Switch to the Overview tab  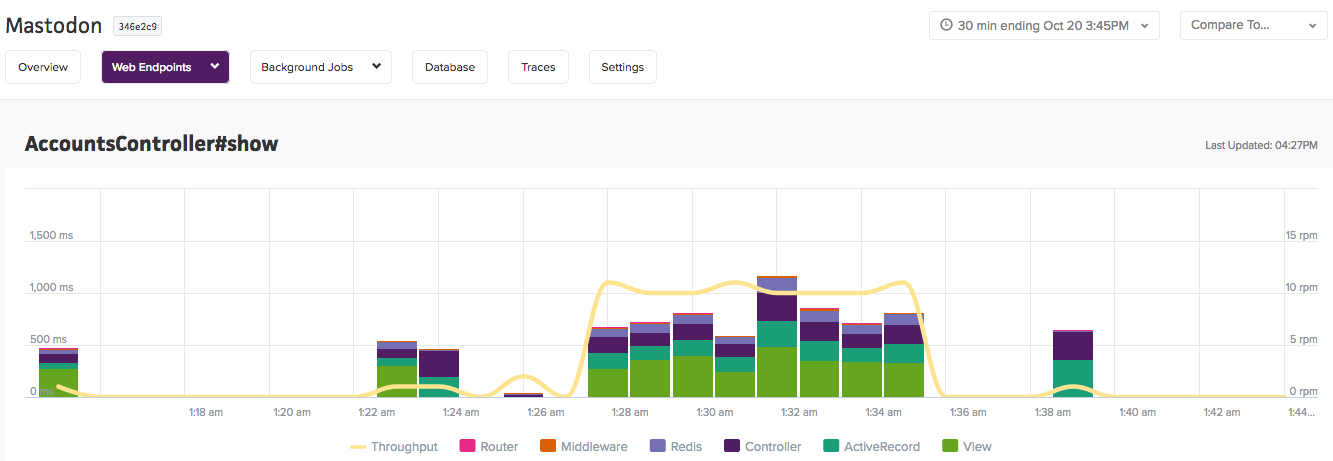pos(43,67)
